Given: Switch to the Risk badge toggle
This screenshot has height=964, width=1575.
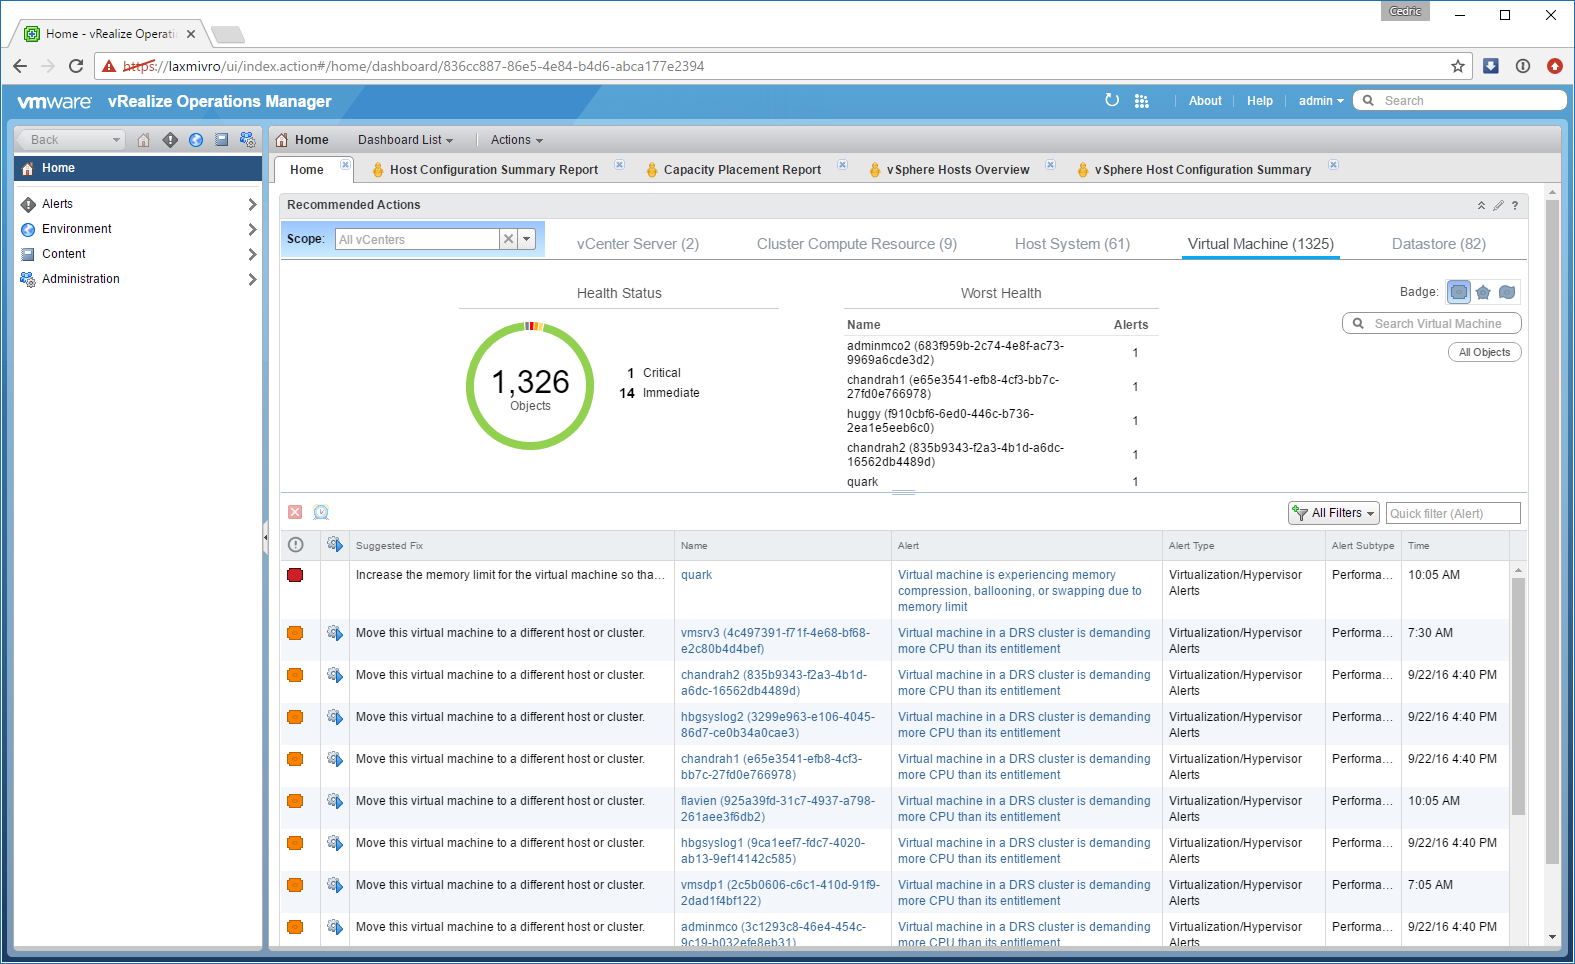Looking at the screenshot, I should (x=1483, y=292).
